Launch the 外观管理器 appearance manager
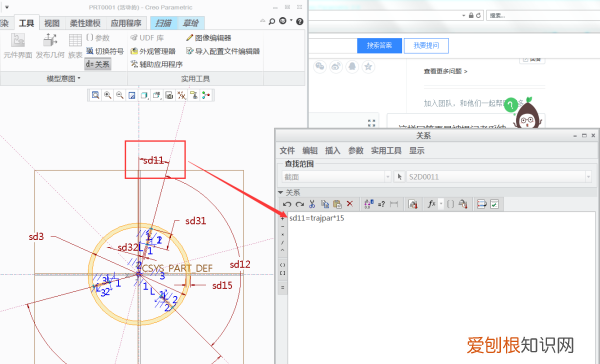This screenshot has width=600, height=364. point(153,51)
